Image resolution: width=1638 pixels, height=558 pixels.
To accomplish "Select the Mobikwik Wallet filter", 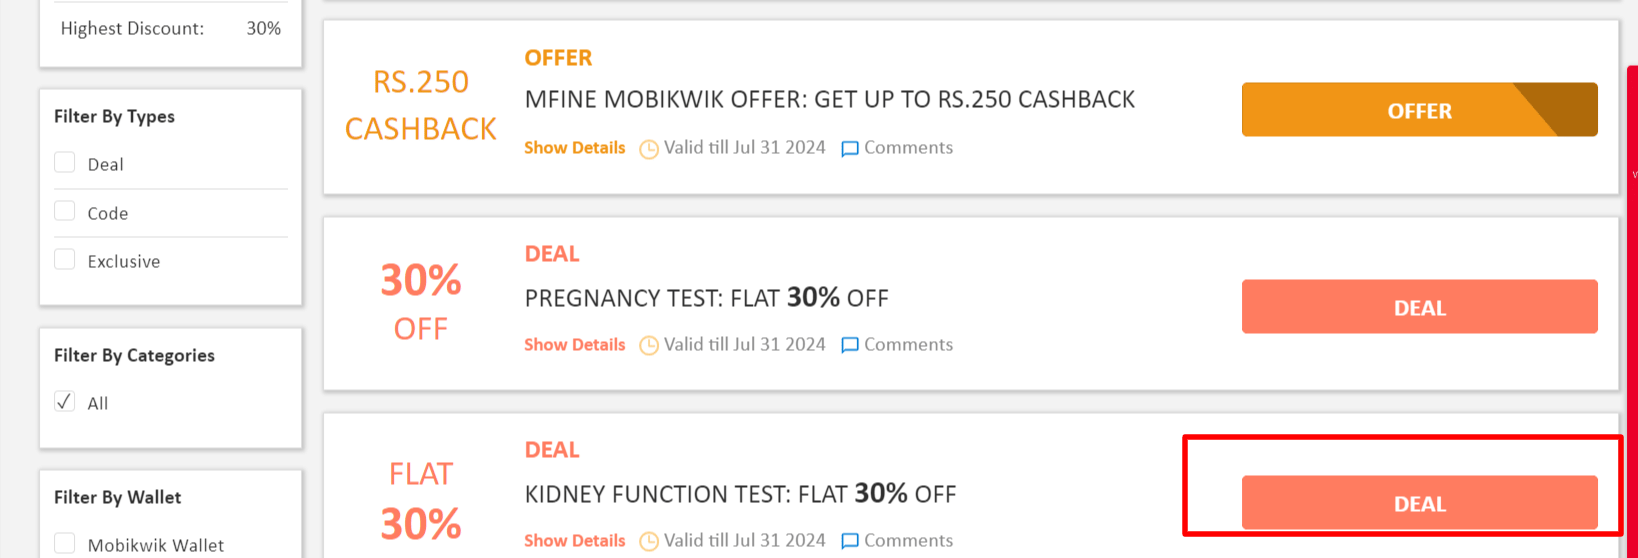I will [x=65, y=544].
